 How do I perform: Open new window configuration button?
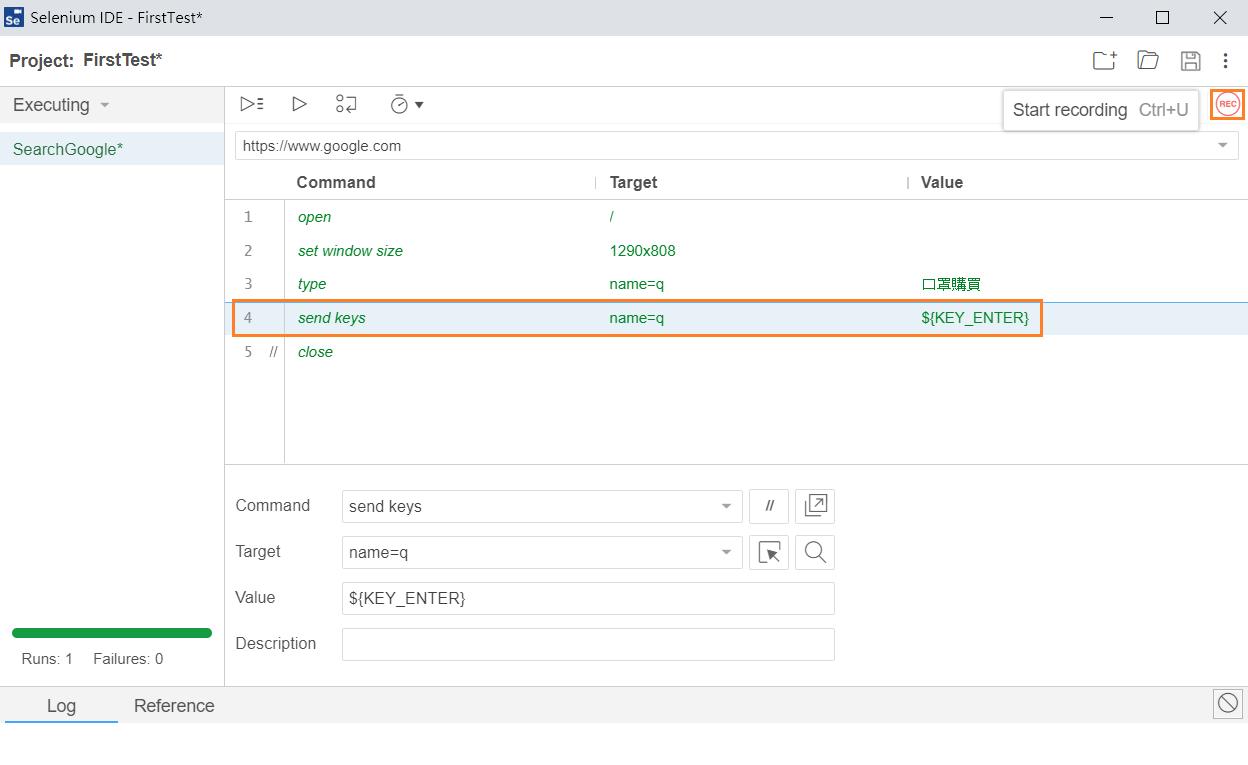pyautogui.click(x=815, y=506)
